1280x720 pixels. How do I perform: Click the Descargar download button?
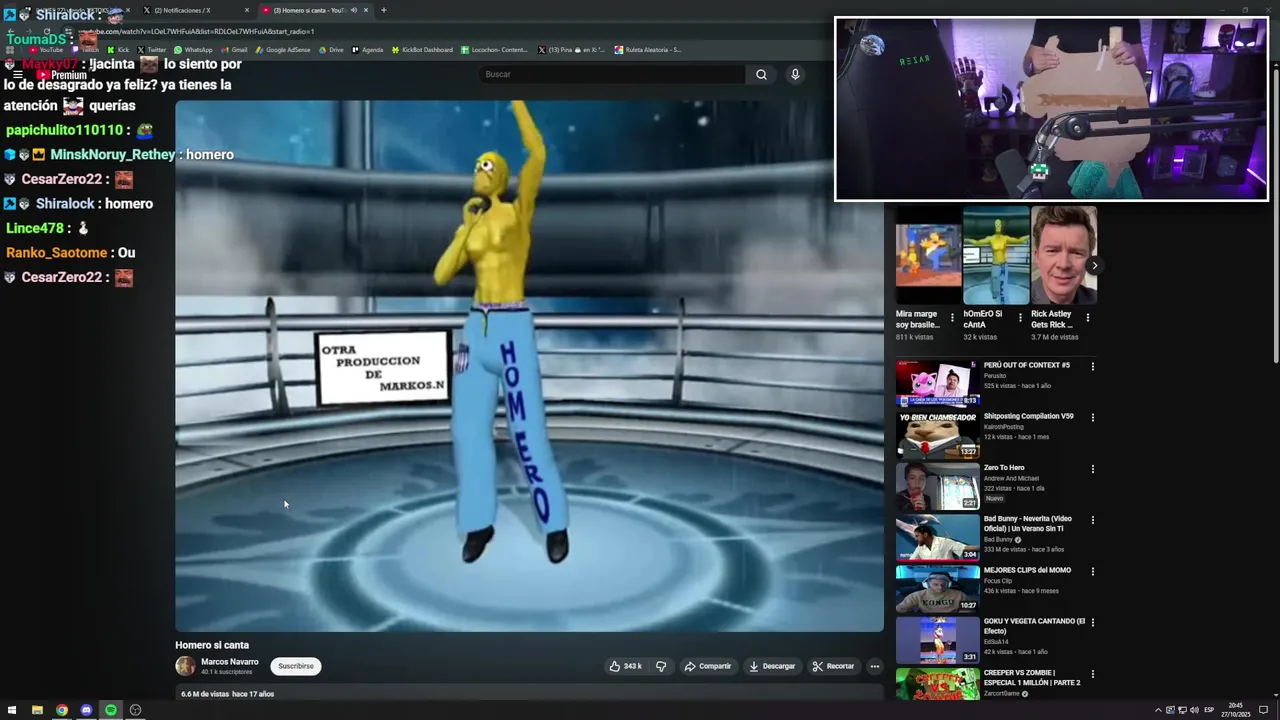point(772,666)
